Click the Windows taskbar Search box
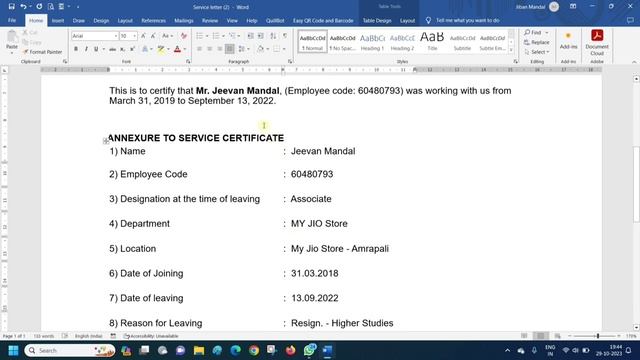 pos(69,351)
